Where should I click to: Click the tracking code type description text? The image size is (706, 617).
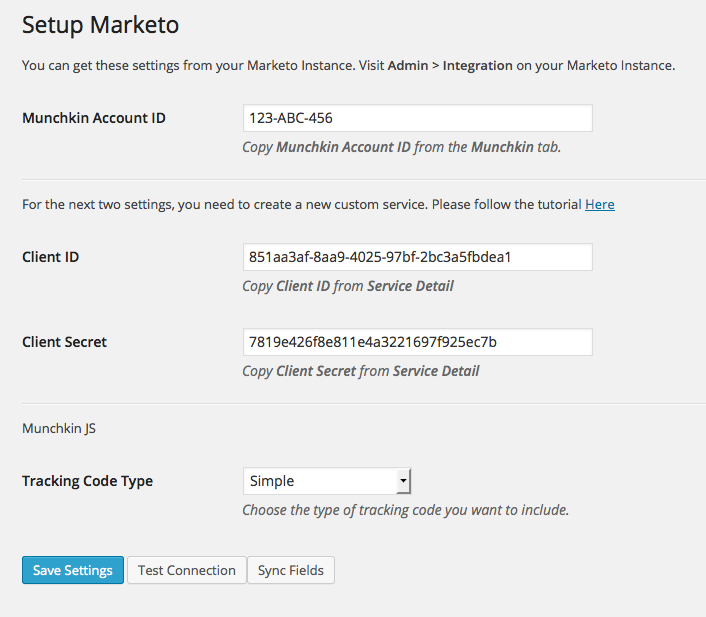click(x=406, y=510)
